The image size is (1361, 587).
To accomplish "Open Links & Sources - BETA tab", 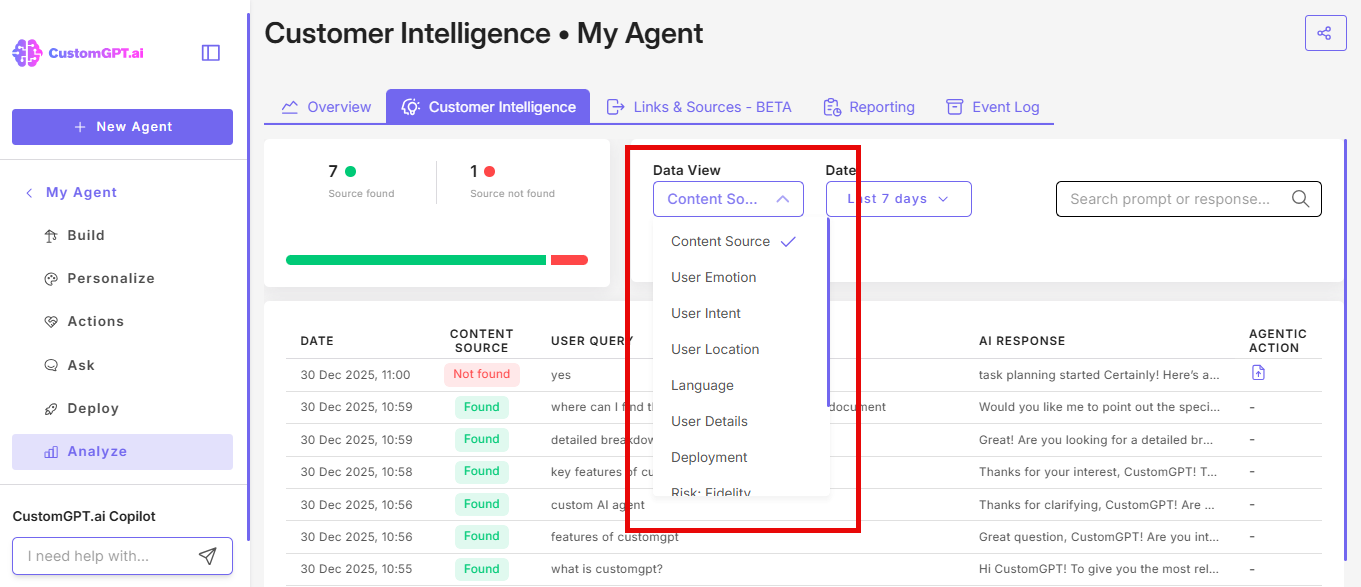I will coord(699,107).
